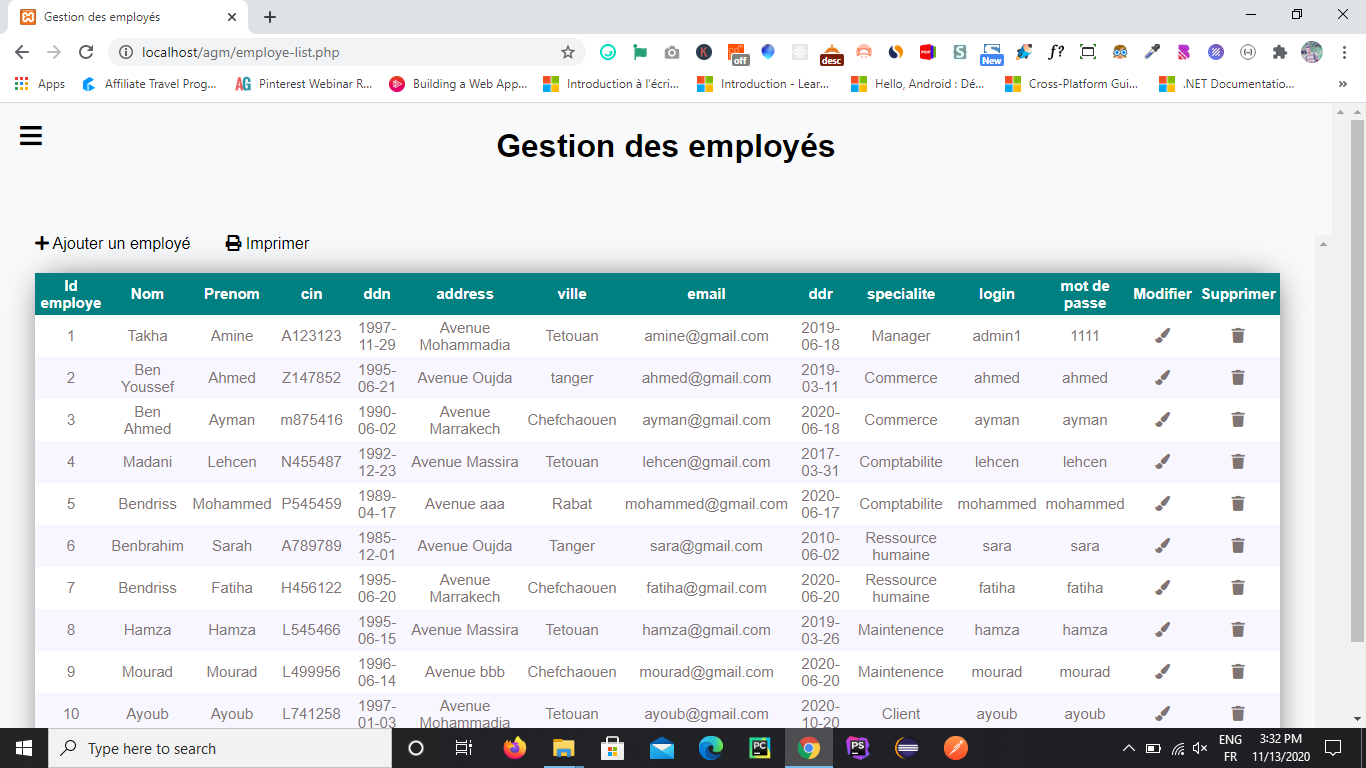The image size is (1366, 768).
Task: Edit employee Madani Lehcen
Action: click(1162, 462)
